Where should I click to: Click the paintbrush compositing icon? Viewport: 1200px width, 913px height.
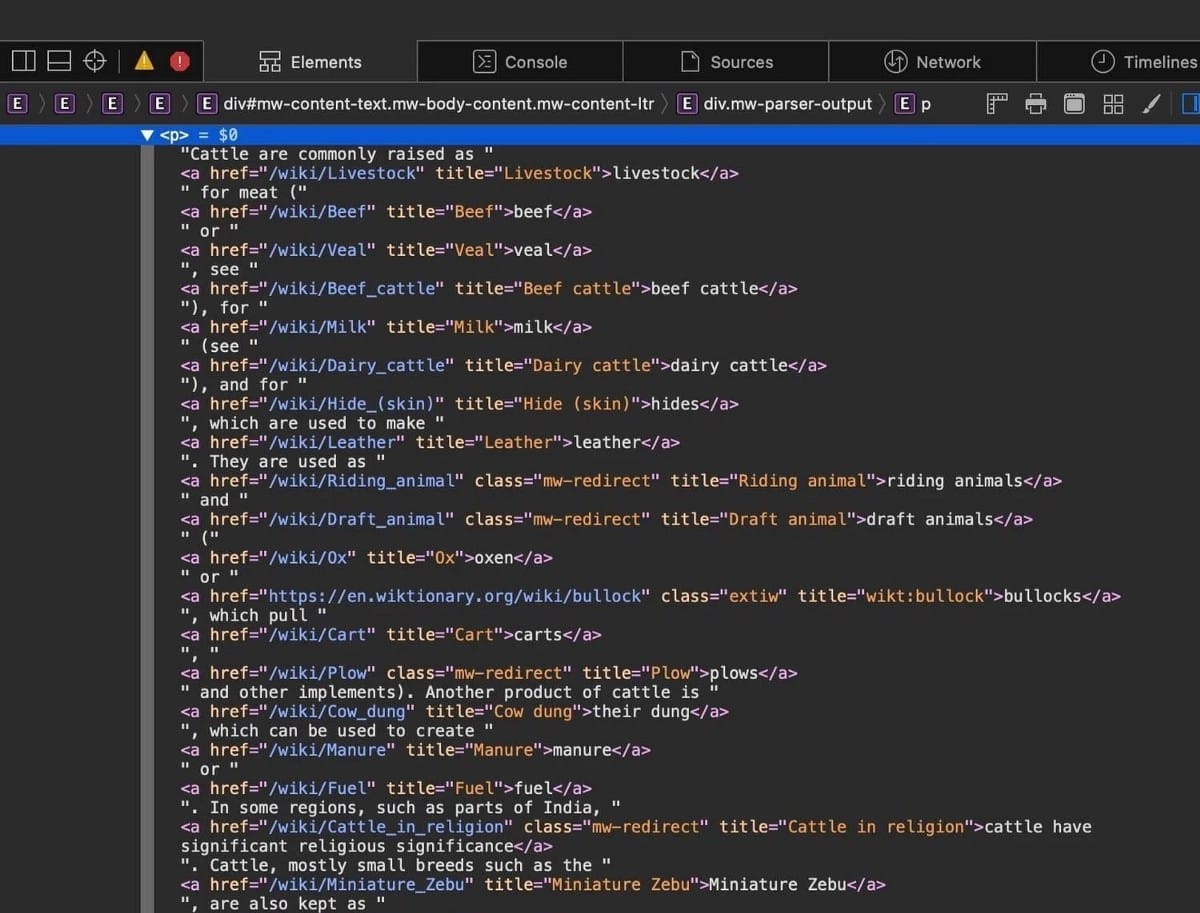[1151, 104]
